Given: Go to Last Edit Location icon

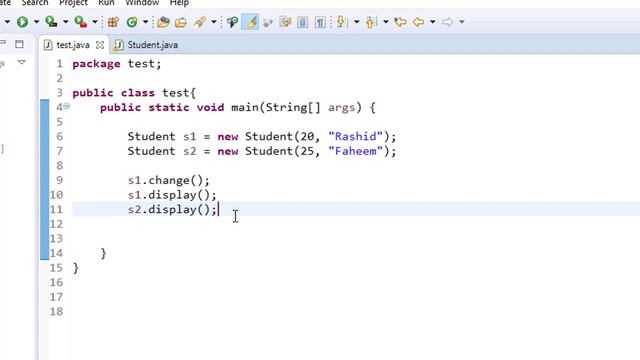Looking at the screenshot, I should coord(400,22).
